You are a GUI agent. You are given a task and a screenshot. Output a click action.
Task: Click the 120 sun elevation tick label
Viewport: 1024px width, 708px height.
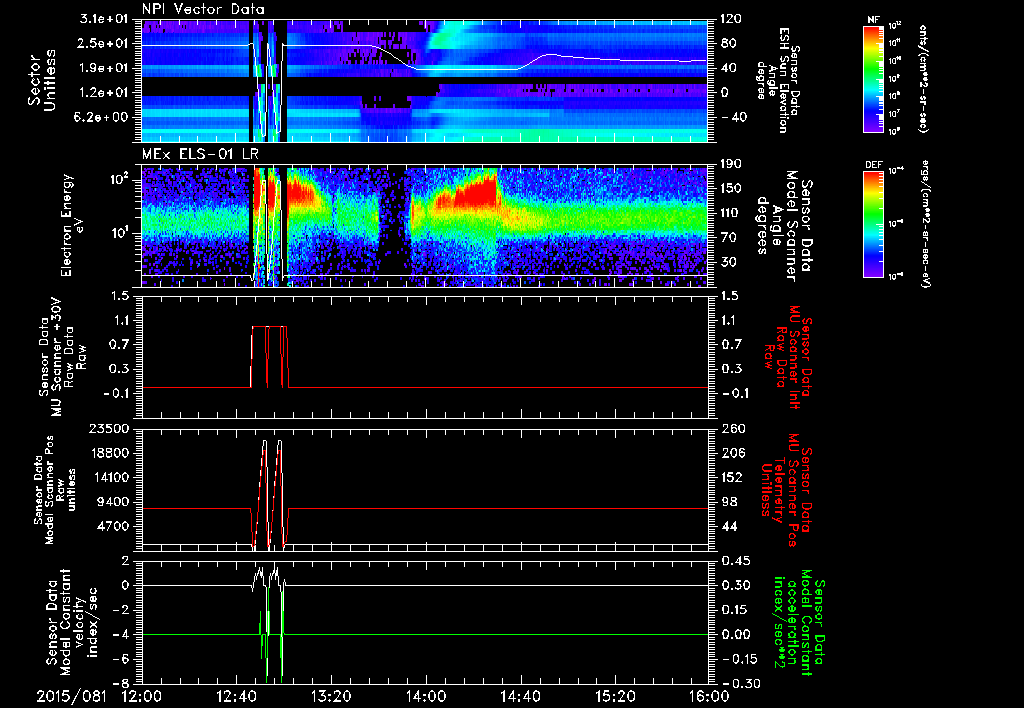[730, 19]
